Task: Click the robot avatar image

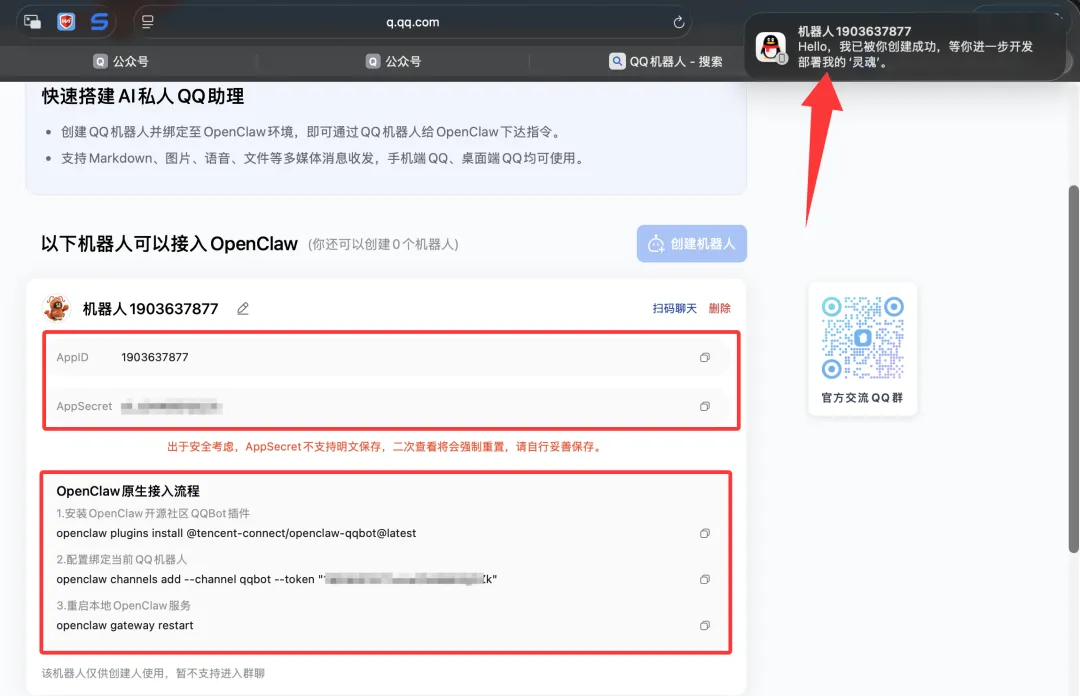Action: 56,308
